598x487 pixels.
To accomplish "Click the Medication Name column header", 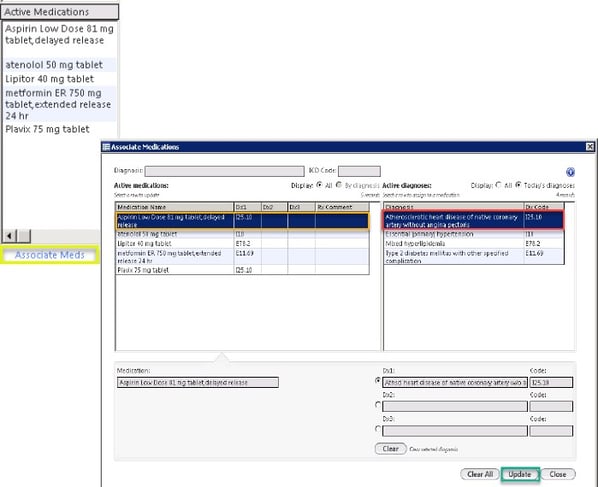I will (x=175, y=207).
